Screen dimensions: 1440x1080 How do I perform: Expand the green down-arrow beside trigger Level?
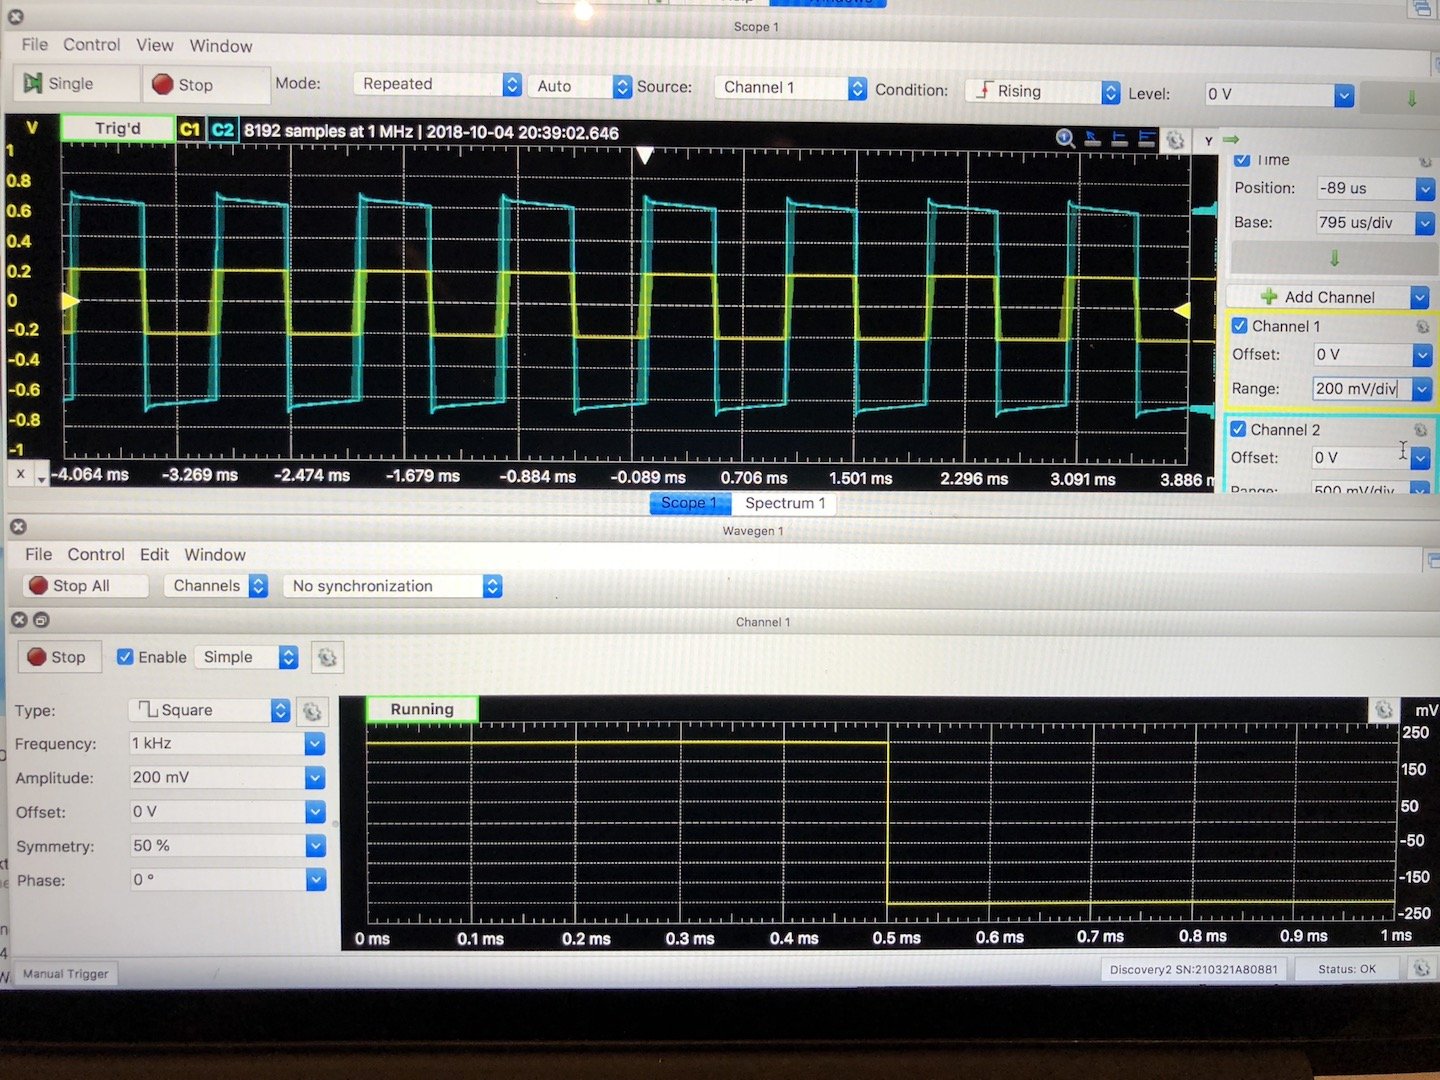tap(1411, 98)
